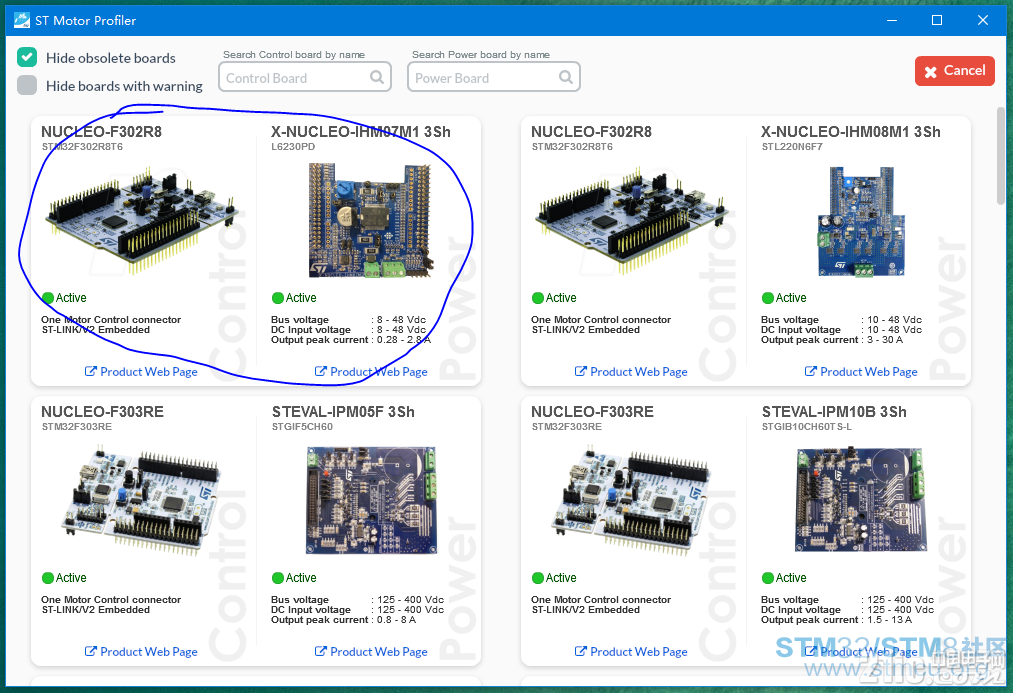Open NUCLEO-F302R8 Product Web Page in IHM08M1 card
This screenshot has height=693, width=1013.
pos(631,371)
